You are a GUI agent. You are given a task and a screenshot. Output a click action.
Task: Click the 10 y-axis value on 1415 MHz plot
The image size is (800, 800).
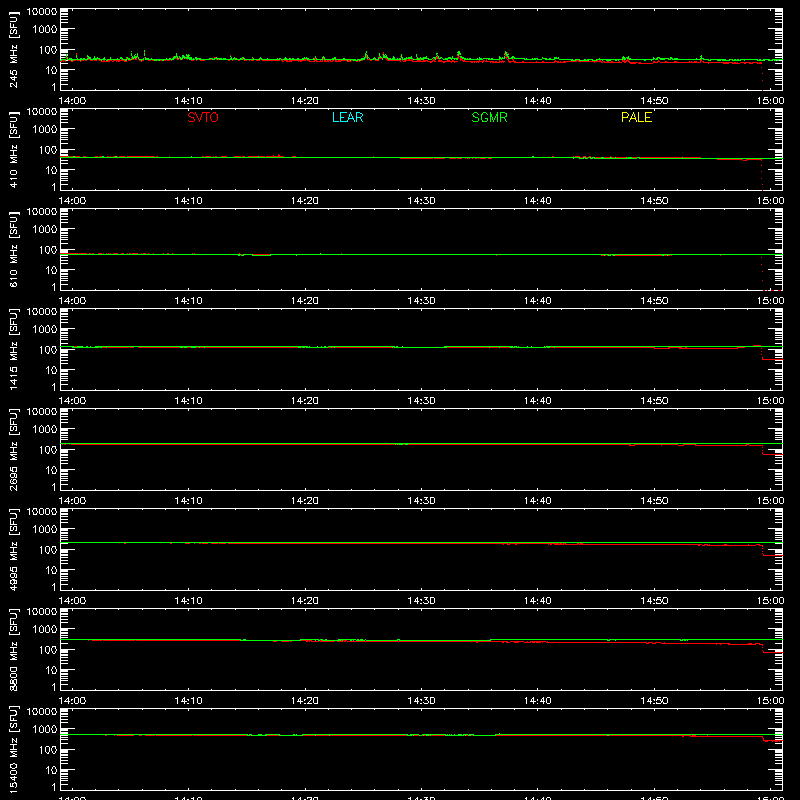click(x=52, y=370)
